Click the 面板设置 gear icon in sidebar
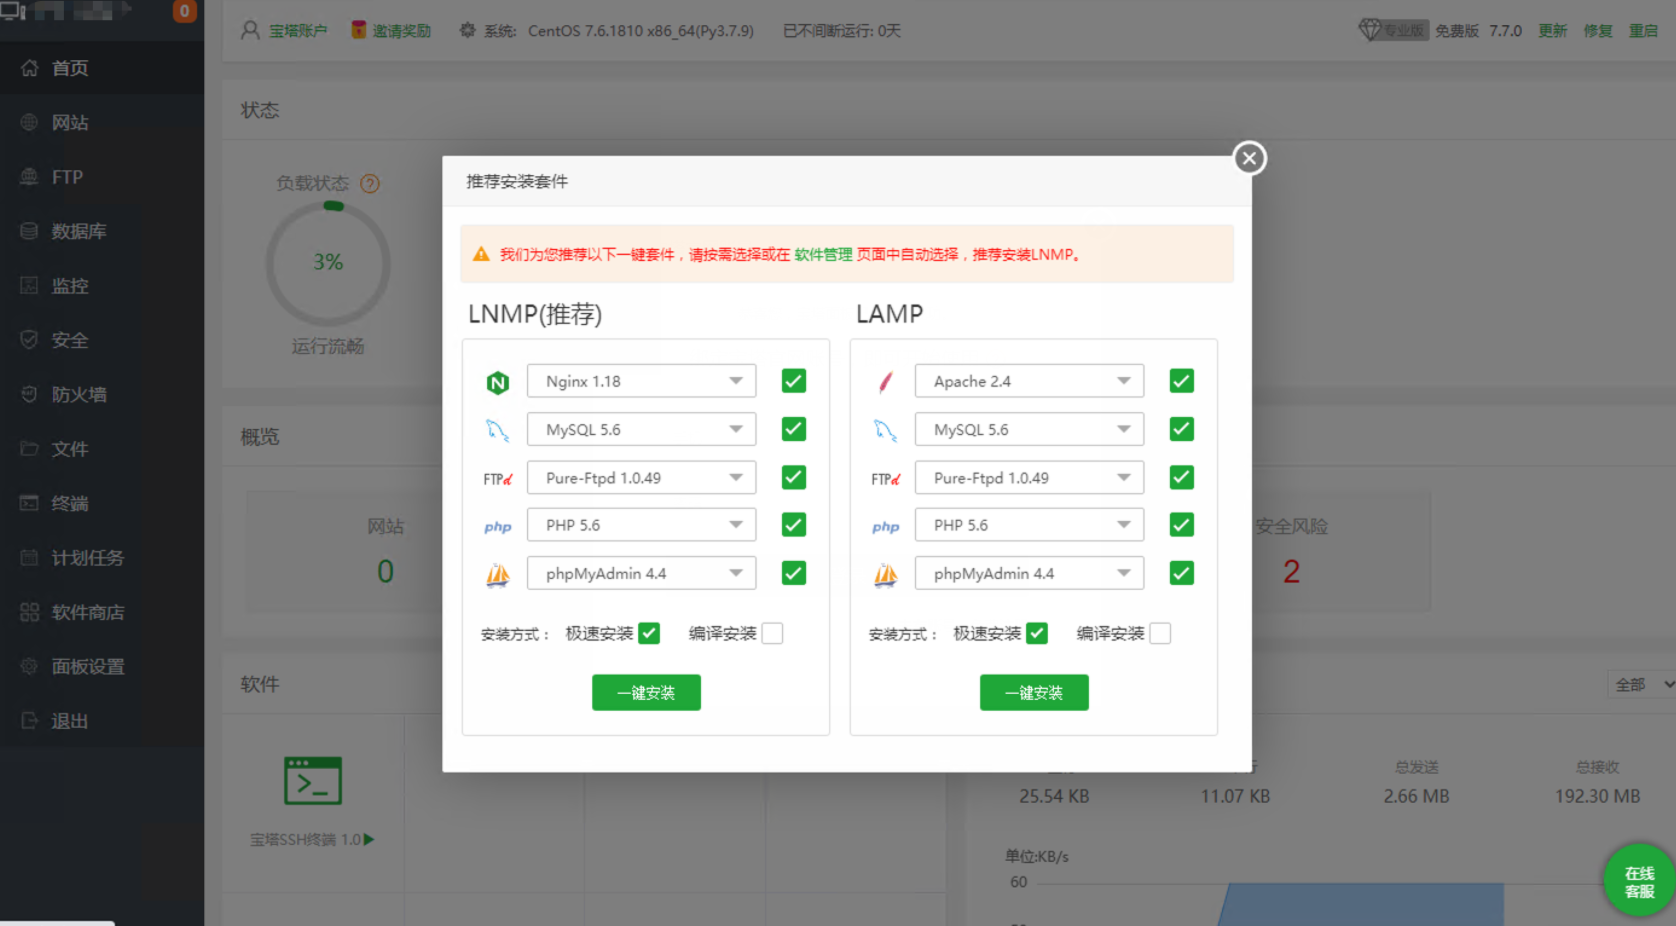The image size is (1676, 926). click(x=30, y=666)
